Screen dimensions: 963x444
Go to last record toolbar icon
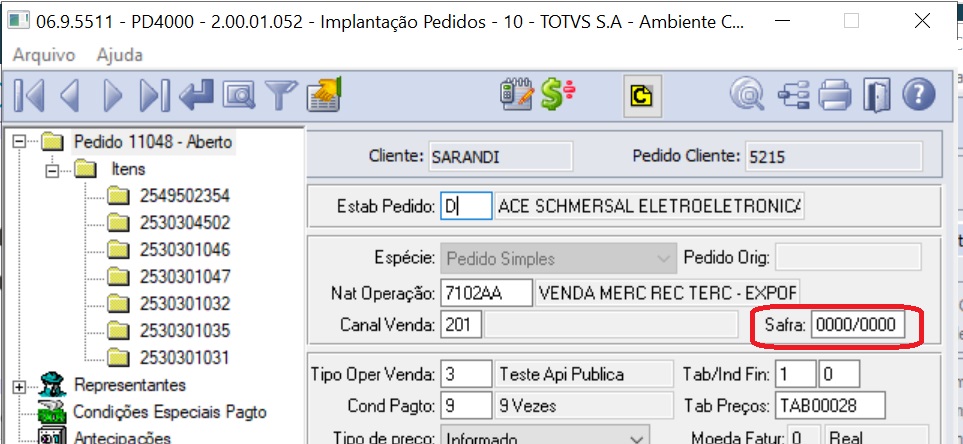154,96
